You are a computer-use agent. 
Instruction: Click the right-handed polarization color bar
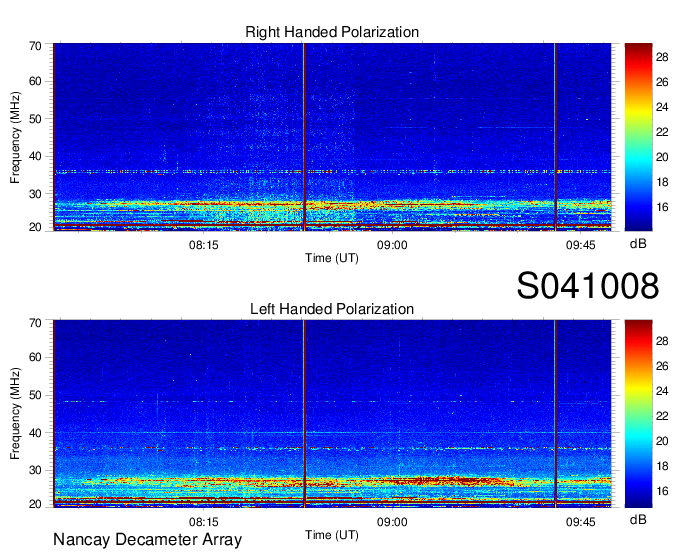(638, 137)
